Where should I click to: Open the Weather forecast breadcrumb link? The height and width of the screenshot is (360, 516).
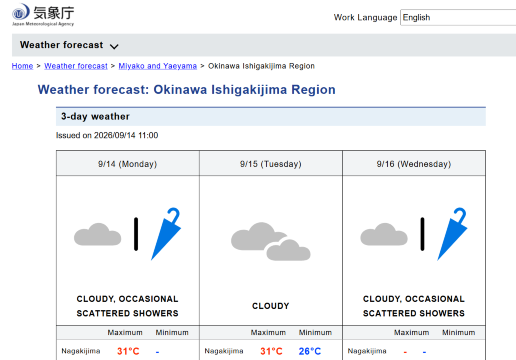click(76, 66)
